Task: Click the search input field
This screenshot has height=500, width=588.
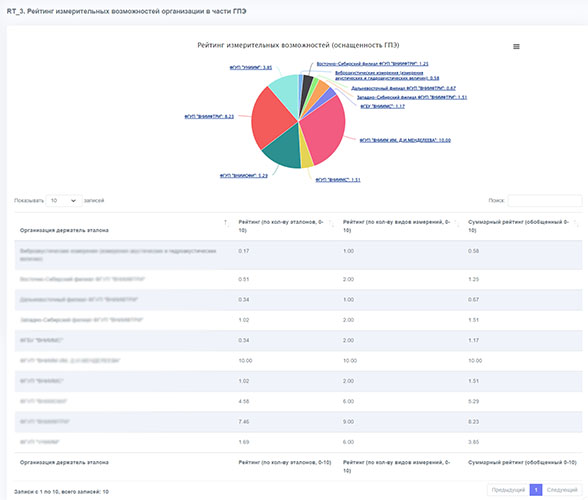Action: click(x=545, y=201)
